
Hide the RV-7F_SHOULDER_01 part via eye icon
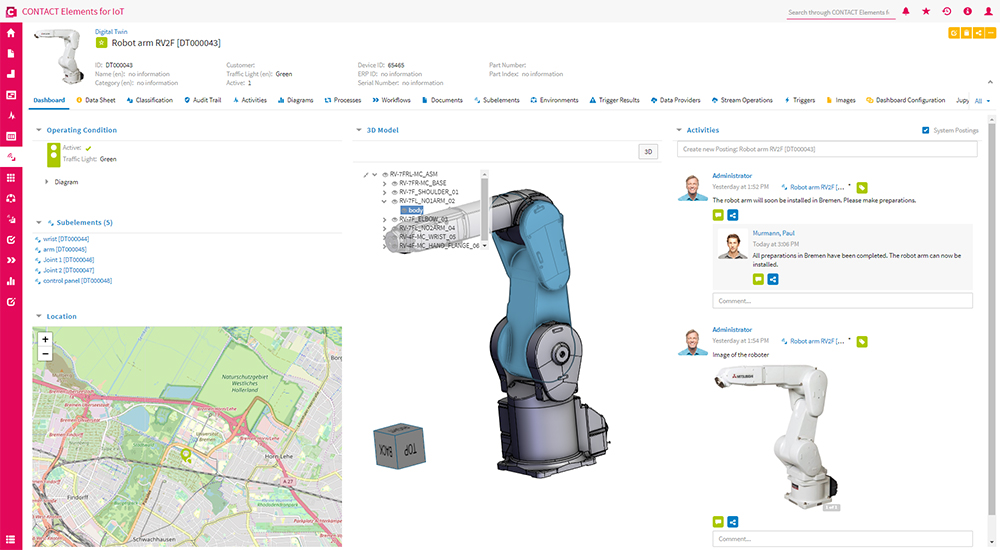[395, 192]
